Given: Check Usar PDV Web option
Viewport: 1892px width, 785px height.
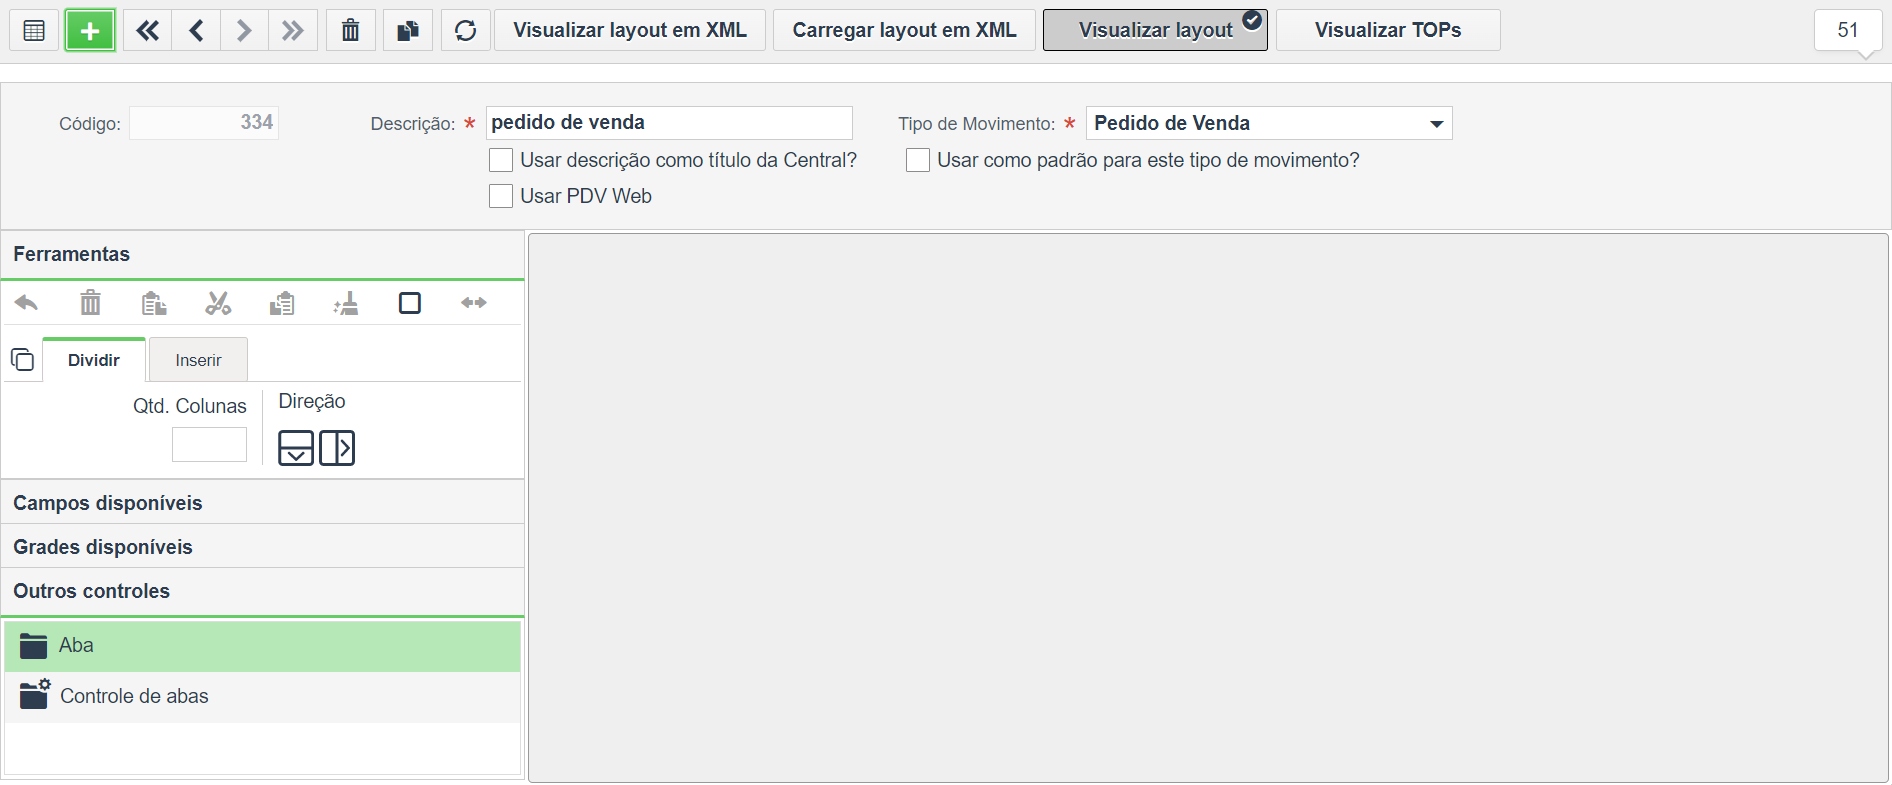Looking at the screenshot, I should (x=501, y=196).
